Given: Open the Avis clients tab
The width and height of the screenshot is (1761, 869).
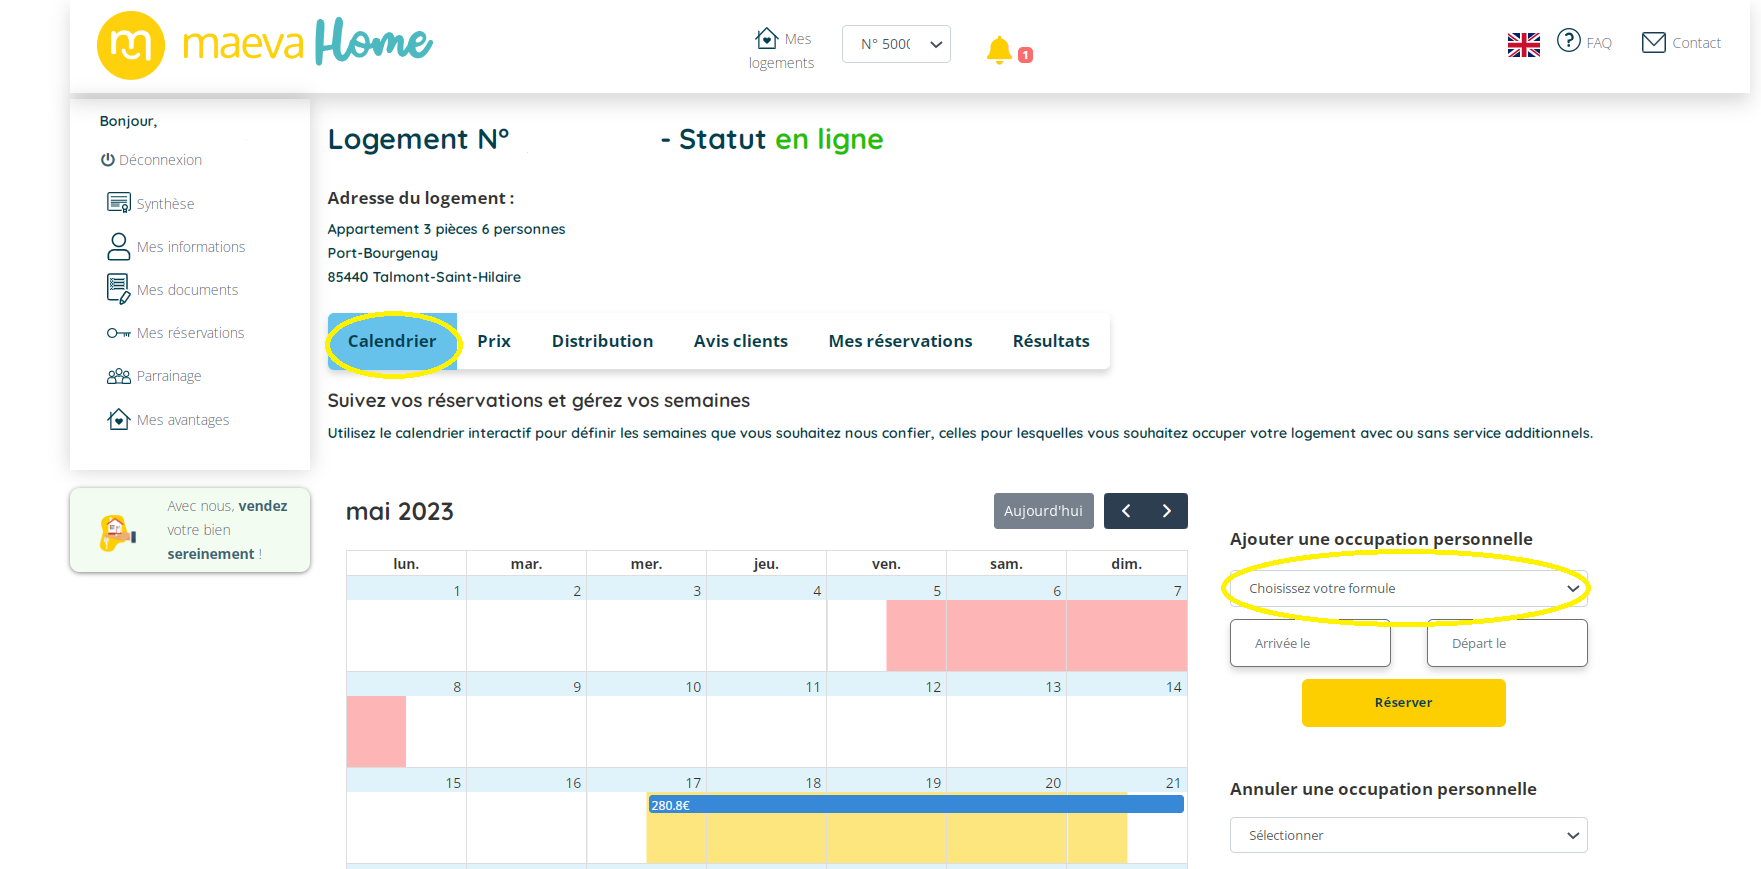Looking at the screenshot, I should point(740,341).
